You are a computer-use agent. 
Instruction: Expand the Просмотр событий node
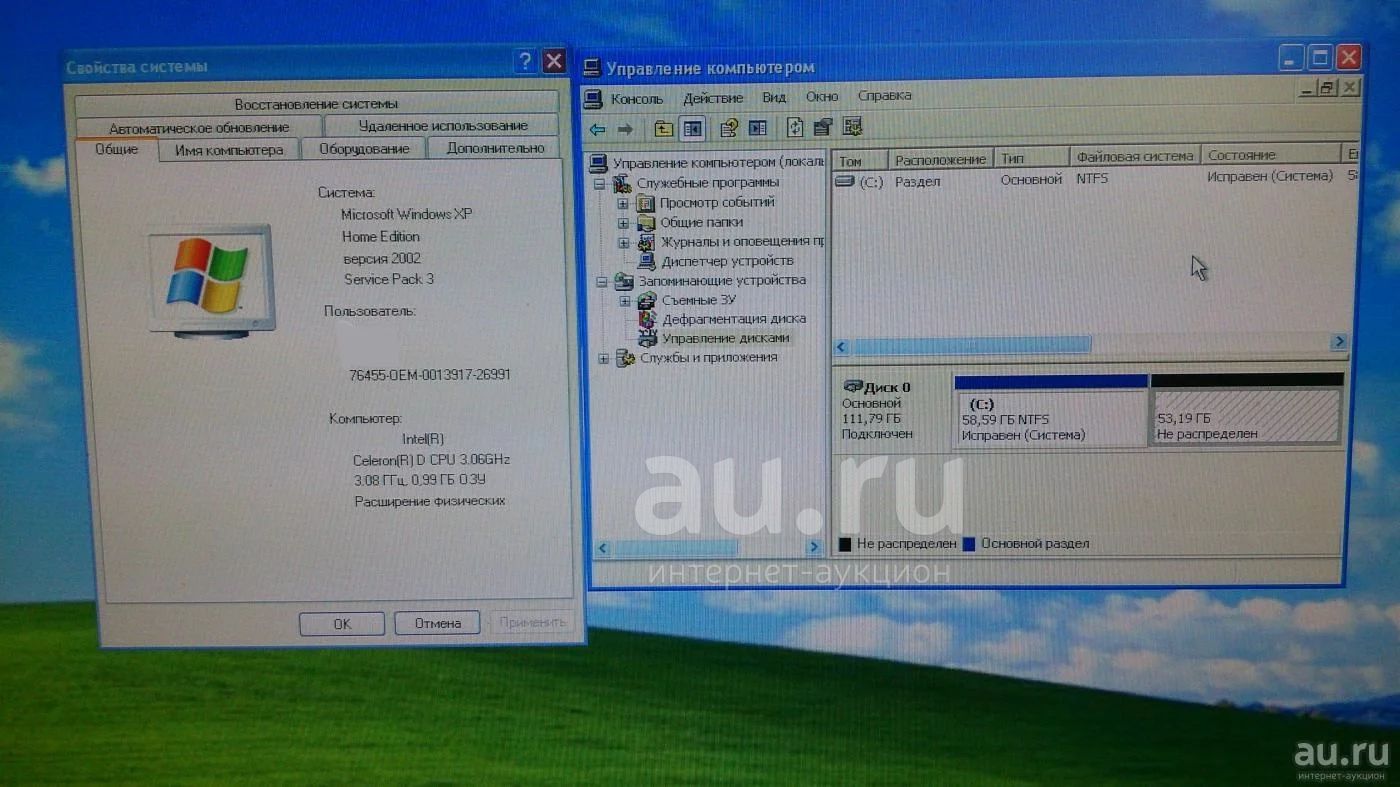[x=623, y=203]
